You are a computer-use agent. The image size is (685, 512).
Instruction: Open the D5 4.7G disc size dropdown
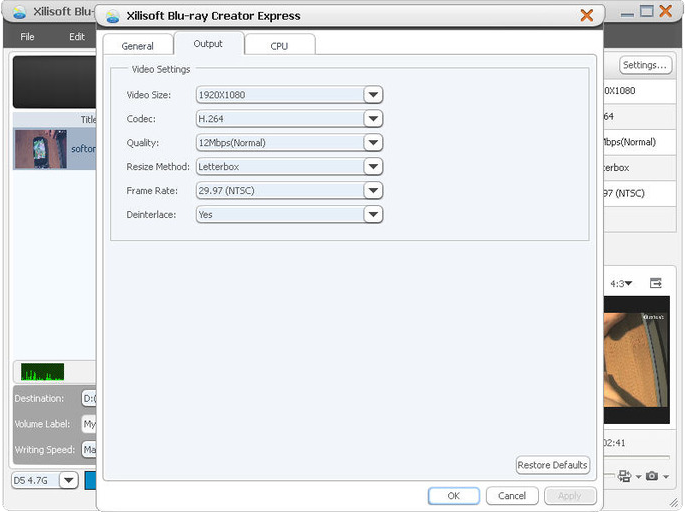[x=69, y=481]
